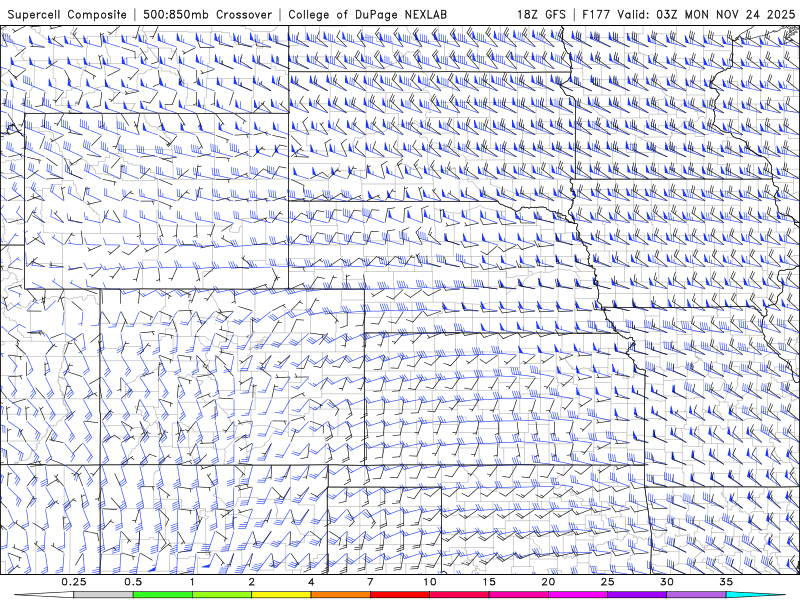Select the "F177" forecast hour label
This screenshot has height=600, width=800.
pos(597,14)
